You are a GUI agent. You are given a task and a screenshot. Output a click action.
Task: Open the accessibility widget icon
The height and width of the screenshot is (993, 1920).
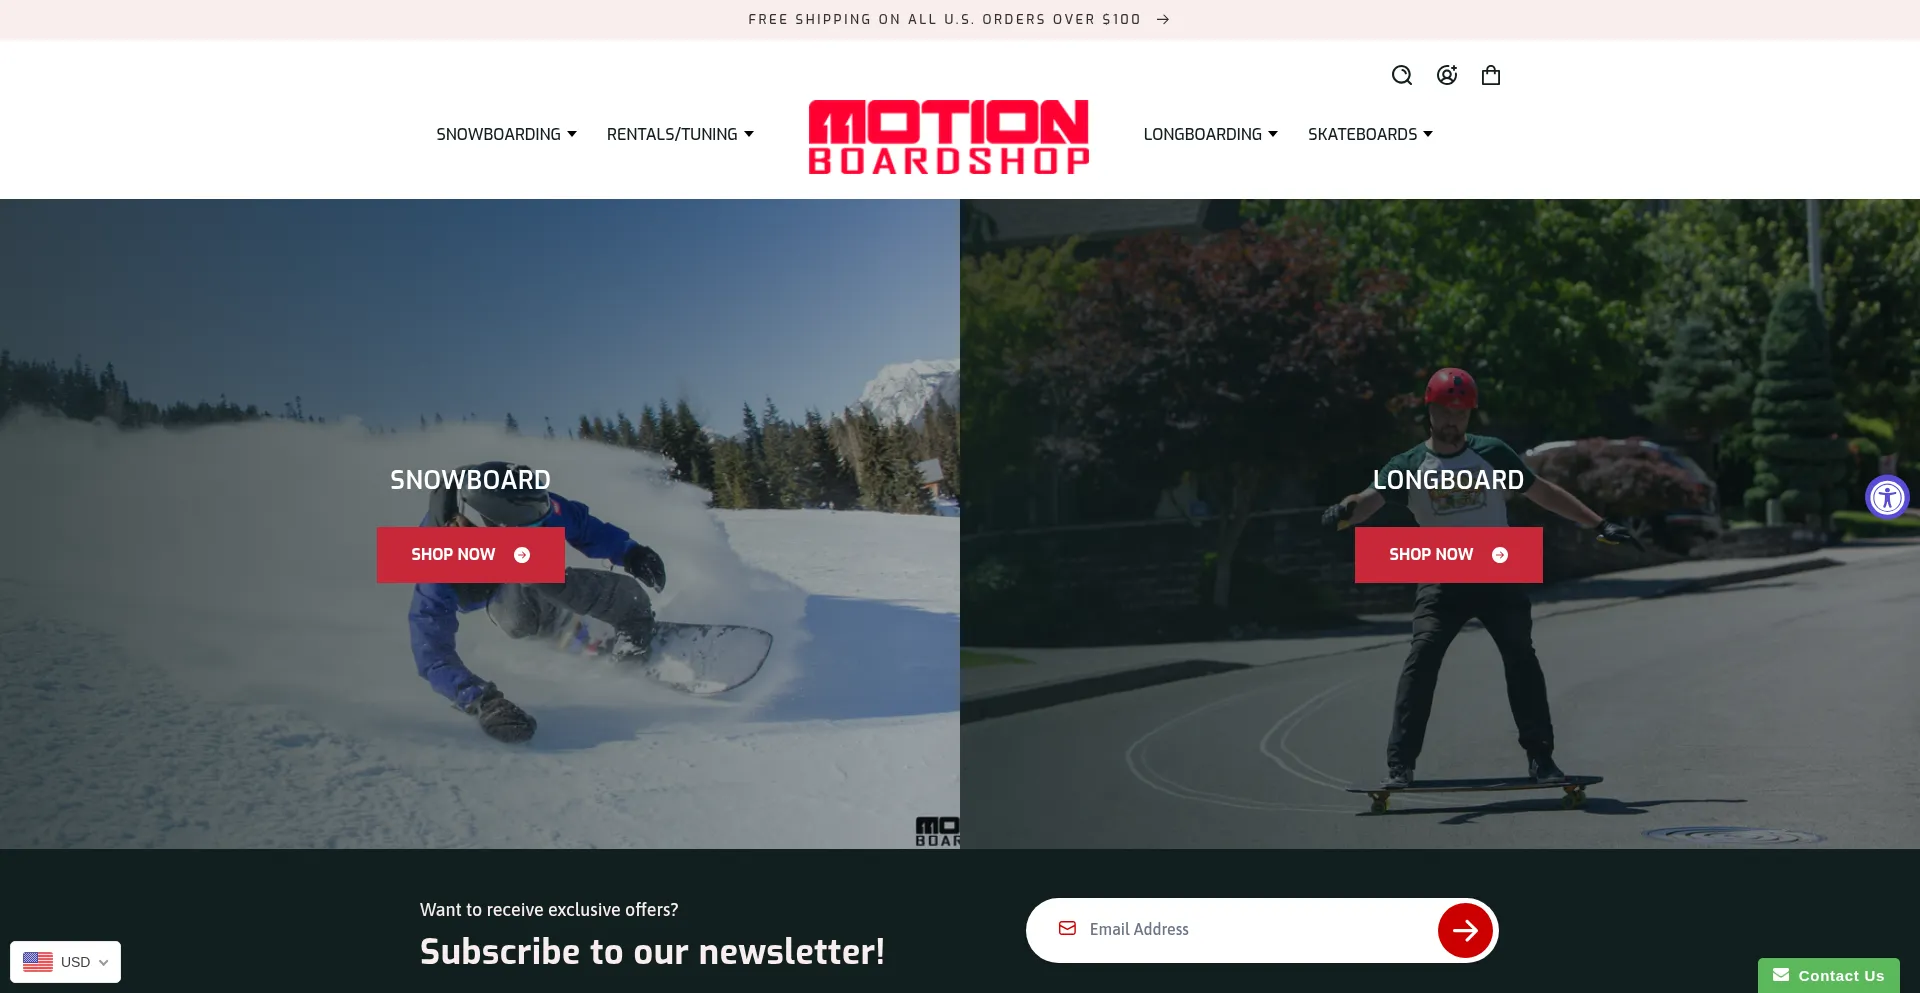[x=1887, y=497]
